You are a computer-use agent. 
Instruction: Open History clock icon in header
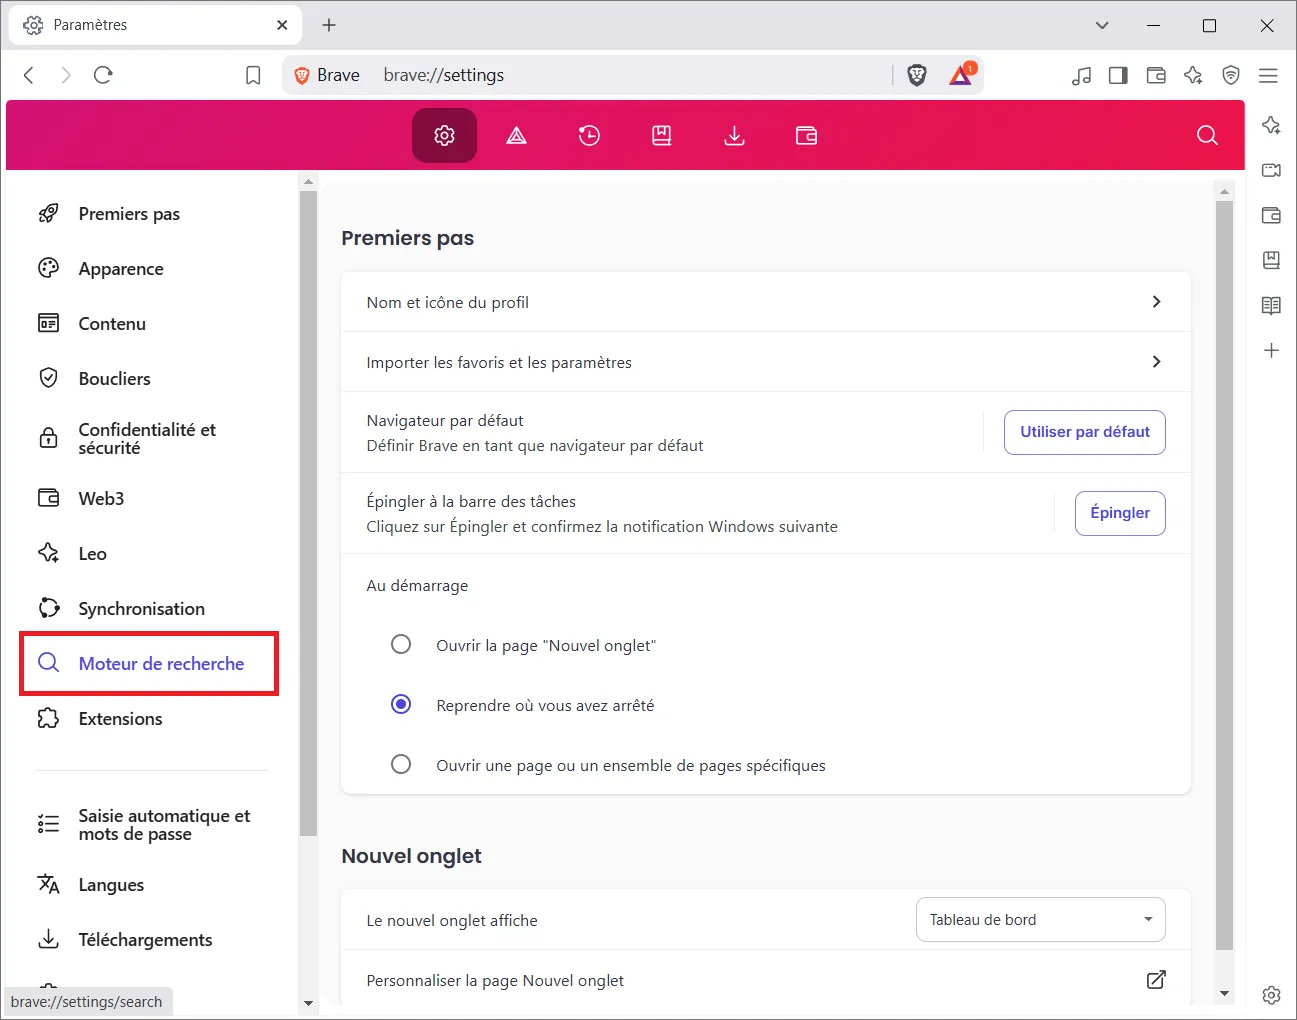[589, 135]
